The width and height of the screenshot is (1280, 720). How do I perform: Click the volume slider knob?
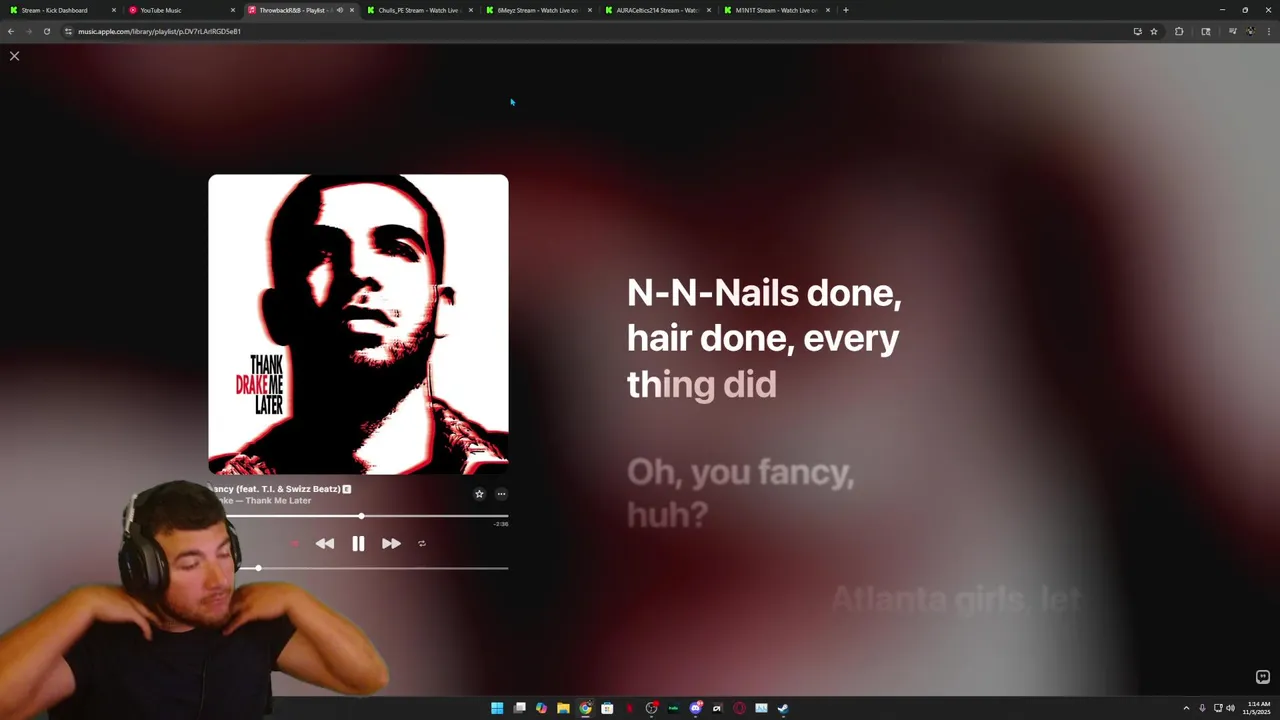coord(258,568)
